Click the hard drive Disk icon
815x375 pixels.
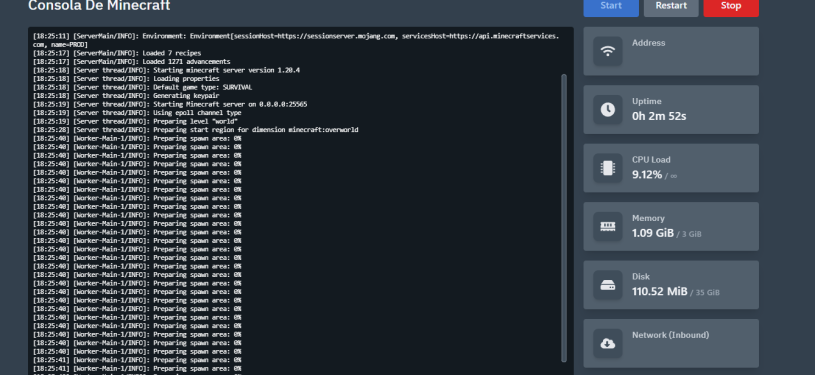pos(608,285)
